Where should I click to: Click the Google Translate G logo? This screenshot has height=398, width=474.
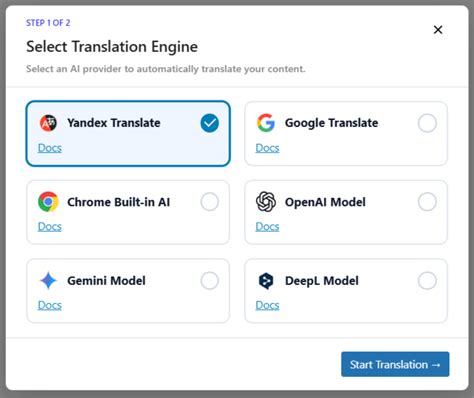tap(266, 123)
